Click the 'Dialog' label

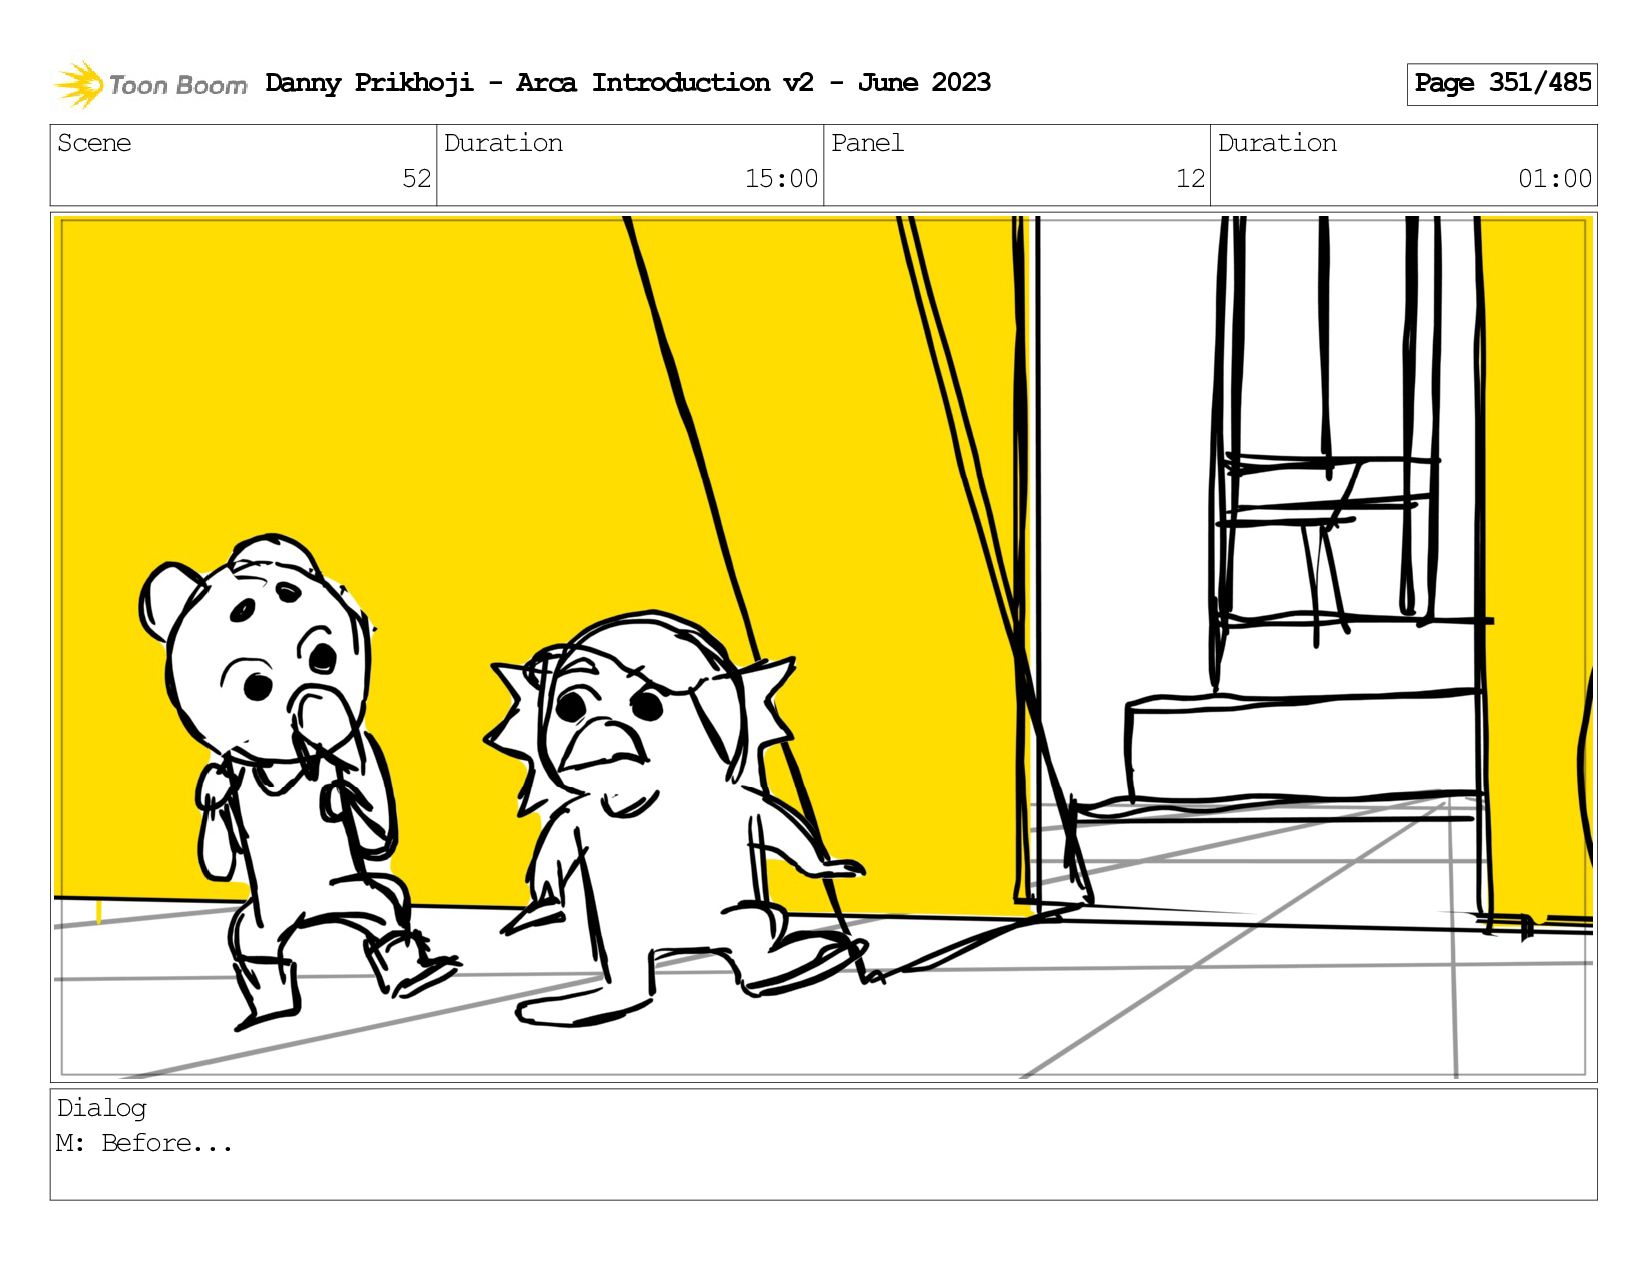coord(102,1108)
